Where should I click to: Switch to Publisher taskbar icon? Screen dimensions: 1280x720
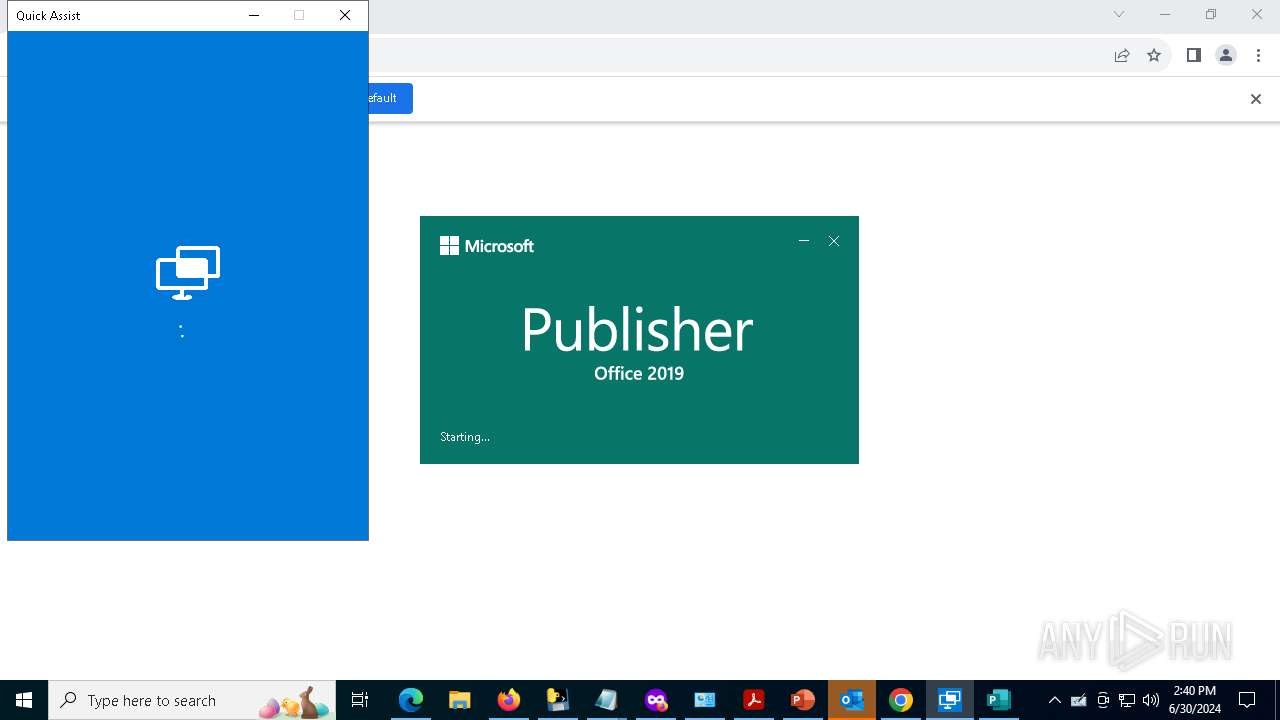click(999, 700)
